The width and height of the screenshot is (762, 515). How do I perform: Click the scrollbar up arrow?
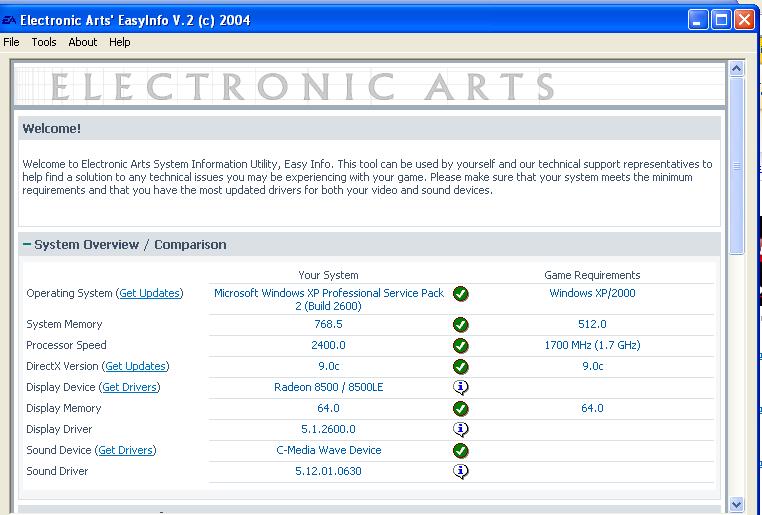click(737, 69)
